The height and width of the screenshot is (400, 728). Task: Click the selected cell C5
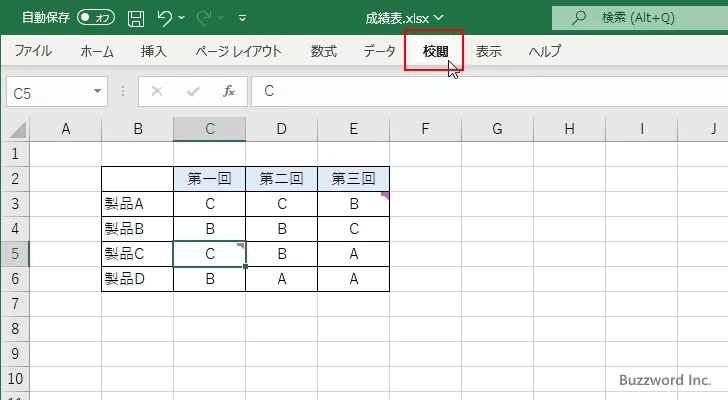point(209,254)
